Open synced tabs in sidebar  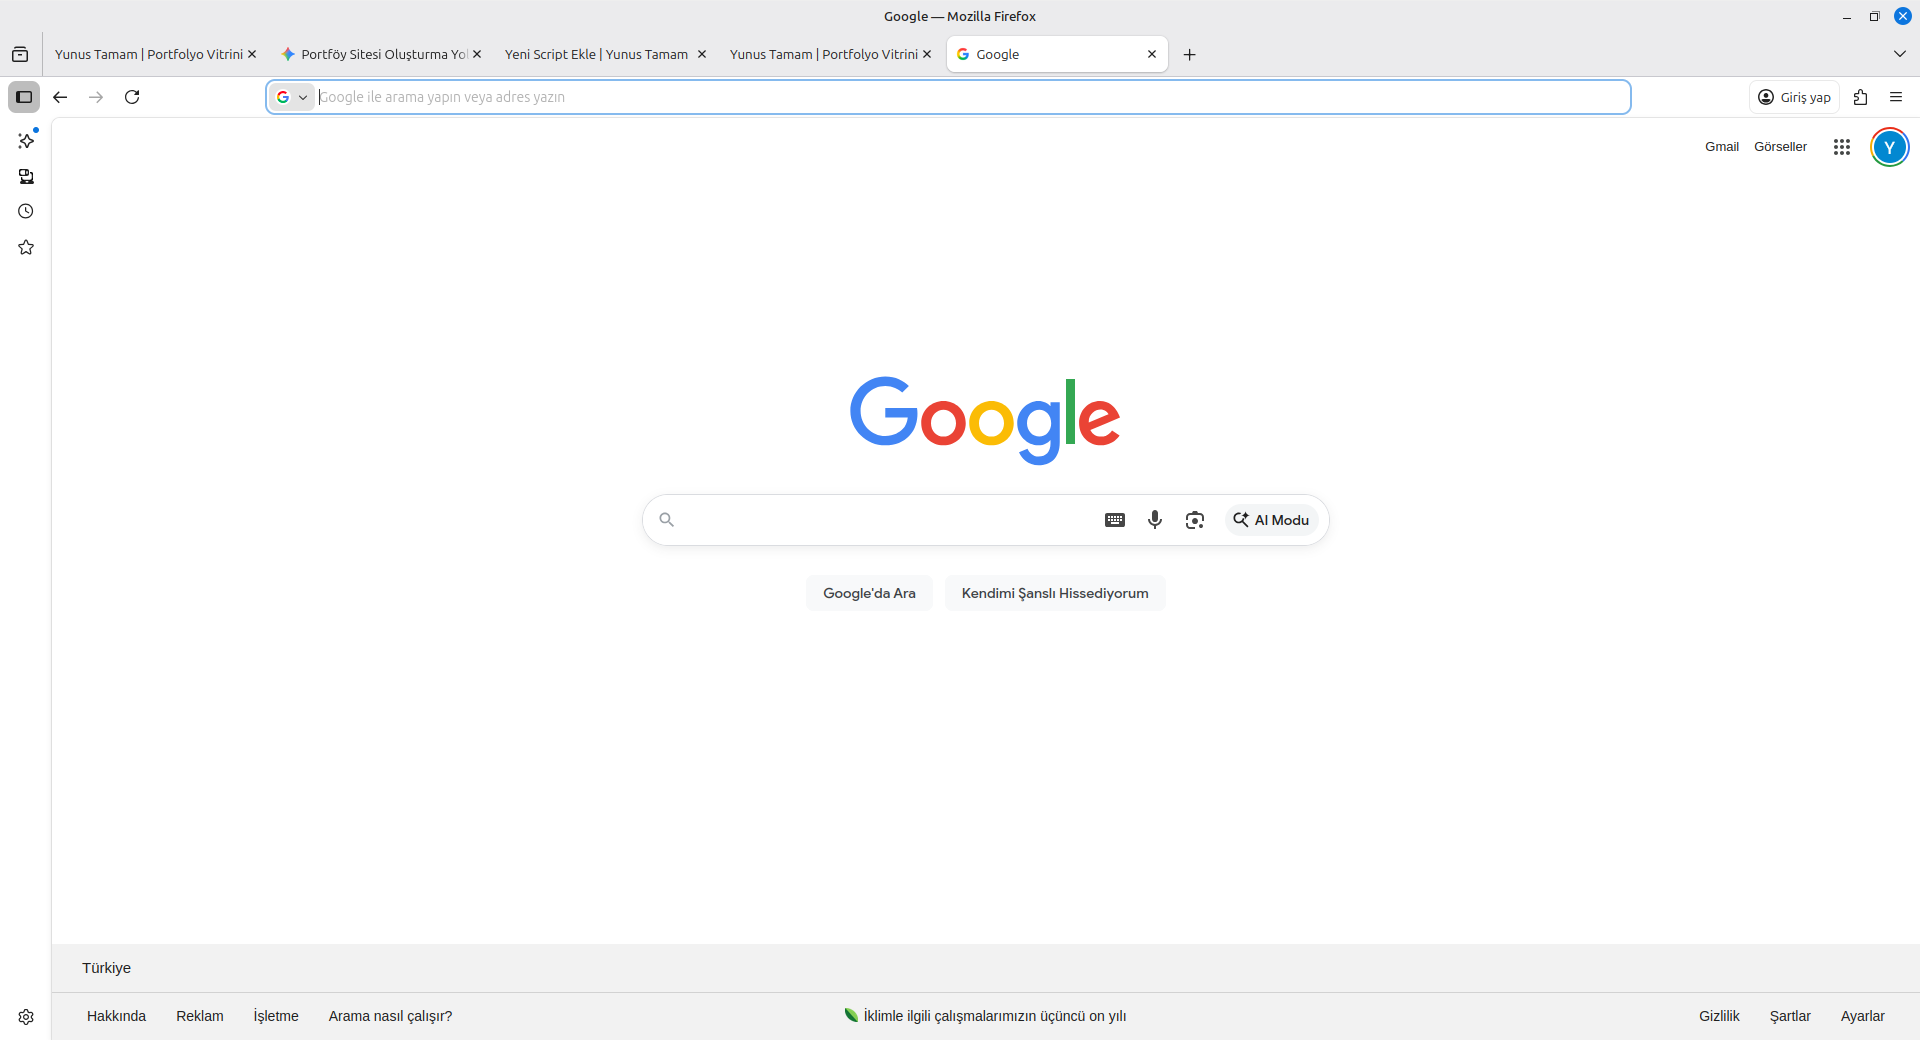pyautogui.click(x=26, y=176)
